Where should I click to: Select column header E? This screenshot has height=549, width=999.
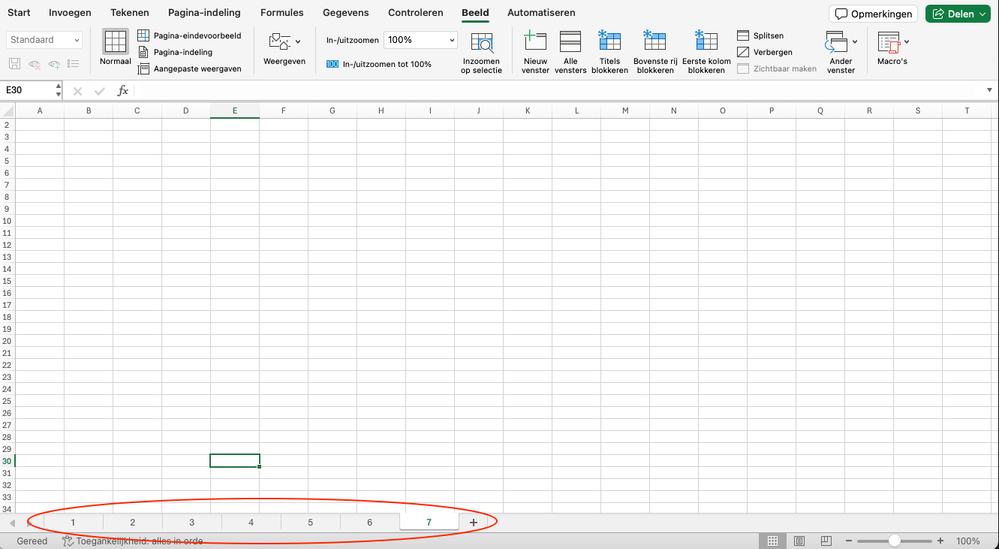click(234, 111)
